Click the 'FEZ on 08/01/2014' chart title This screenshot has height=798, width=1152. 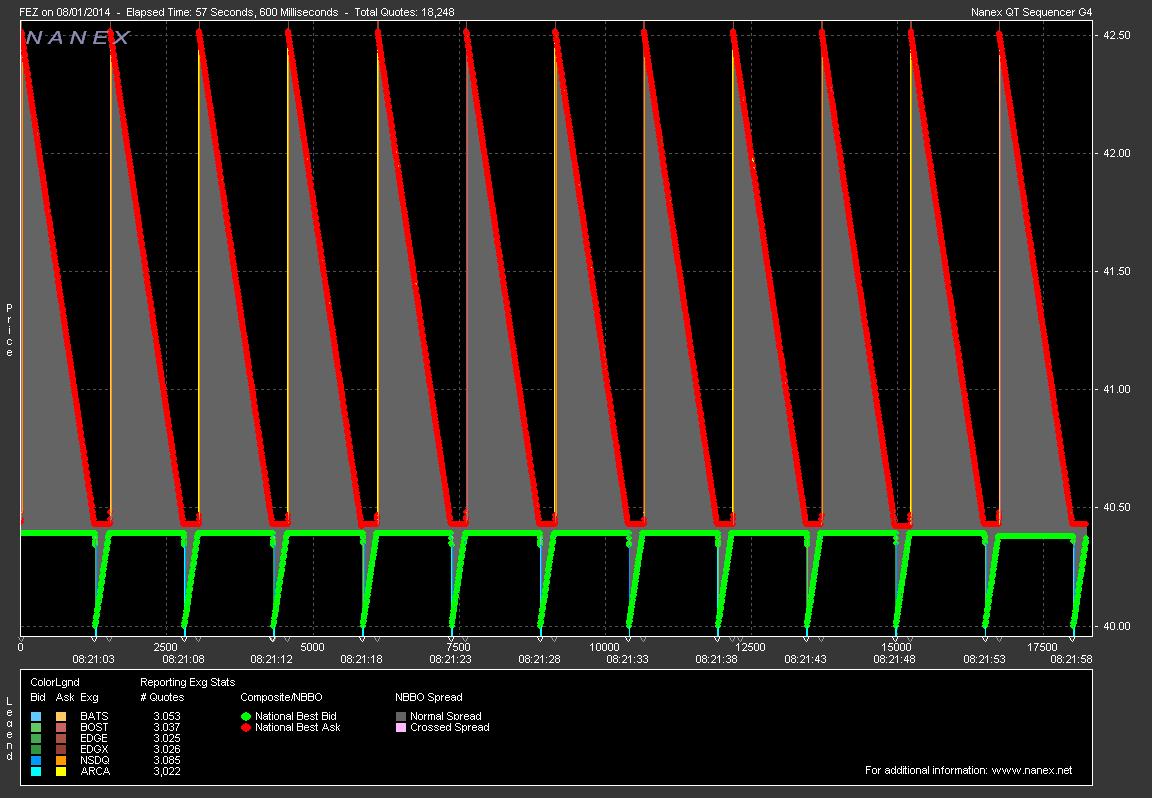65,12
